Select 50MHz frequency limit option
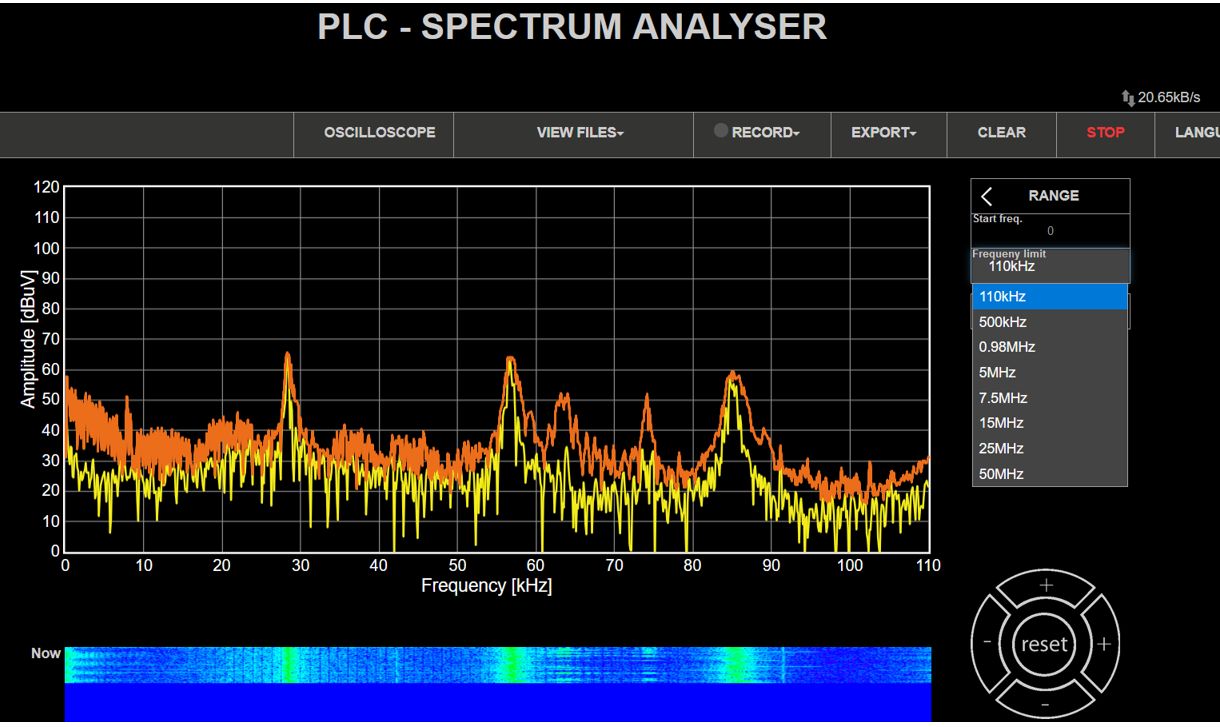Screen dimensions: 1220x727 [1049, 474]
